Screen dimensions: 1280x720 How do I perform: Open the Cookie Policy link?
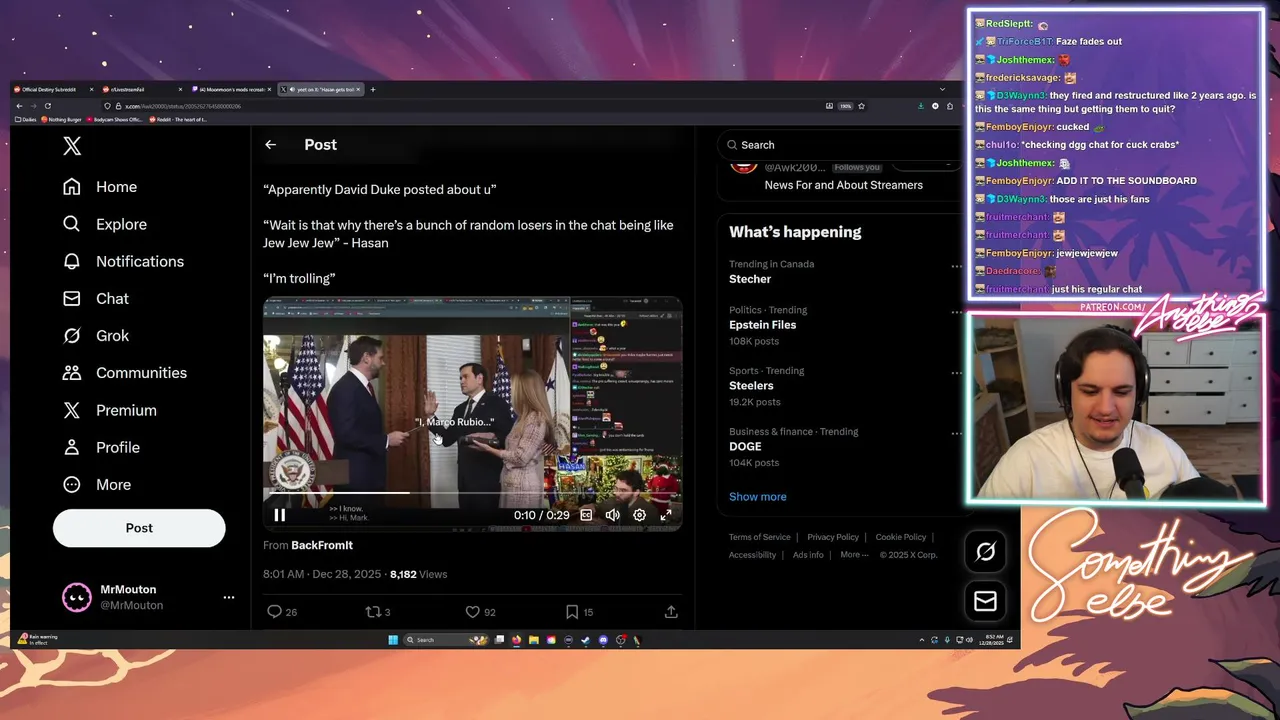(901, 537)
